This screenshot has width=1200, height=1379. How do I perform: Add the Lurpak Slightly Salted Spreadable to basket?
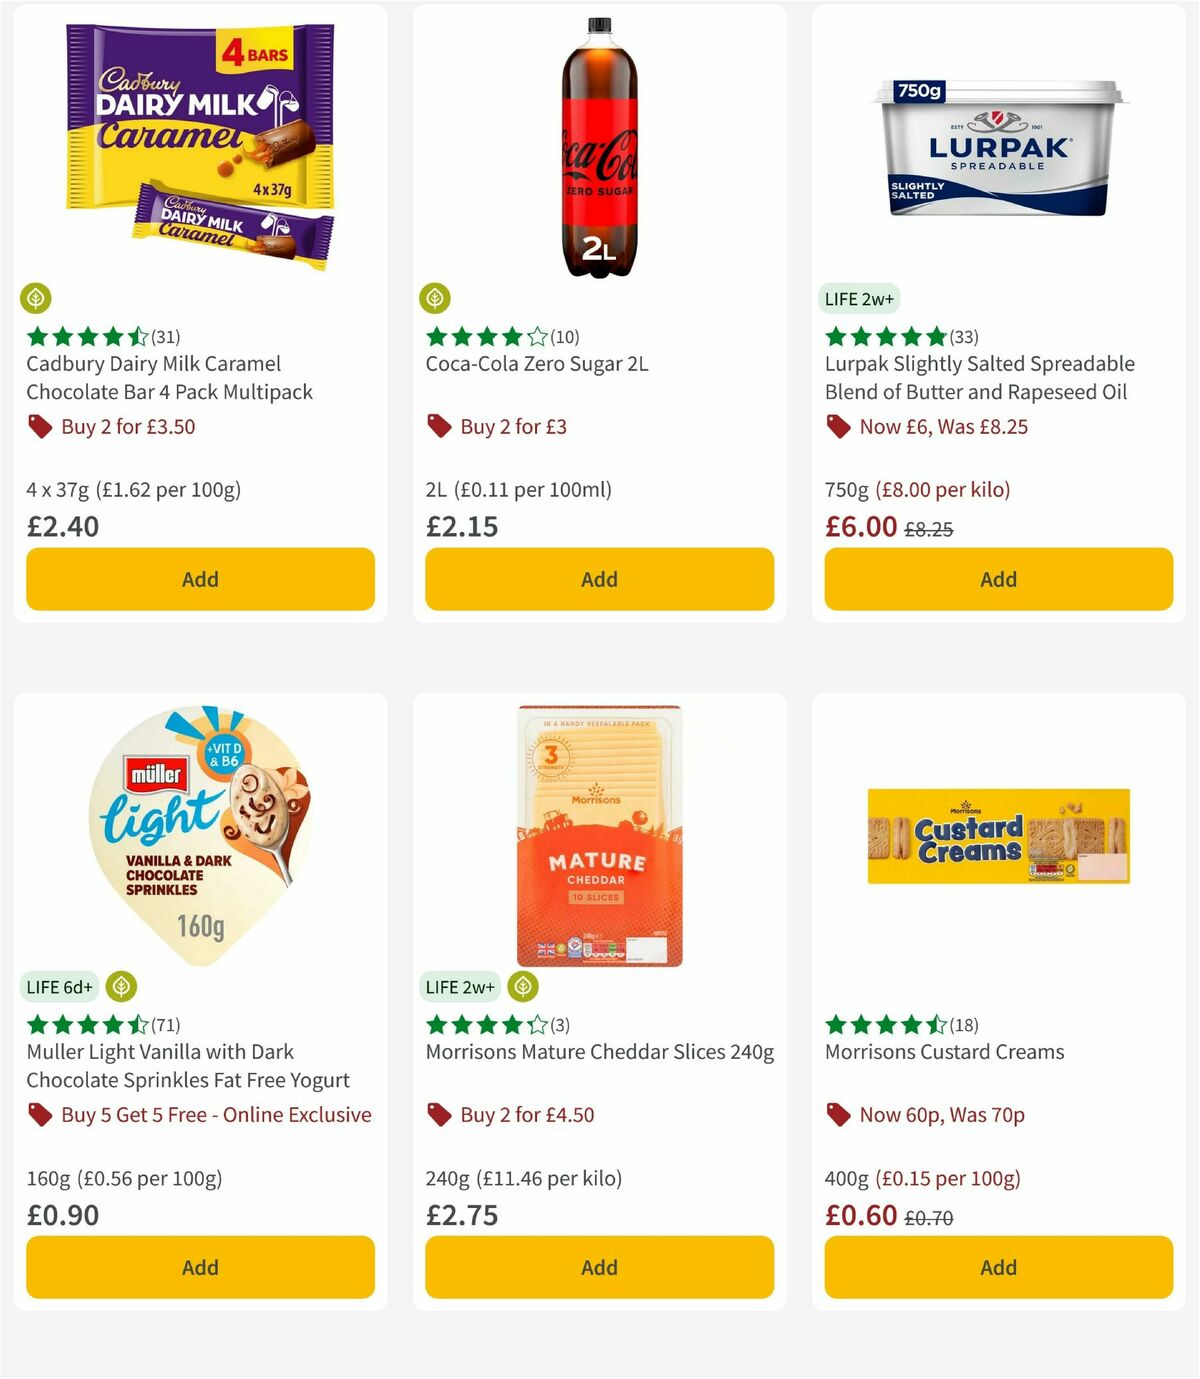click(997, 579)
